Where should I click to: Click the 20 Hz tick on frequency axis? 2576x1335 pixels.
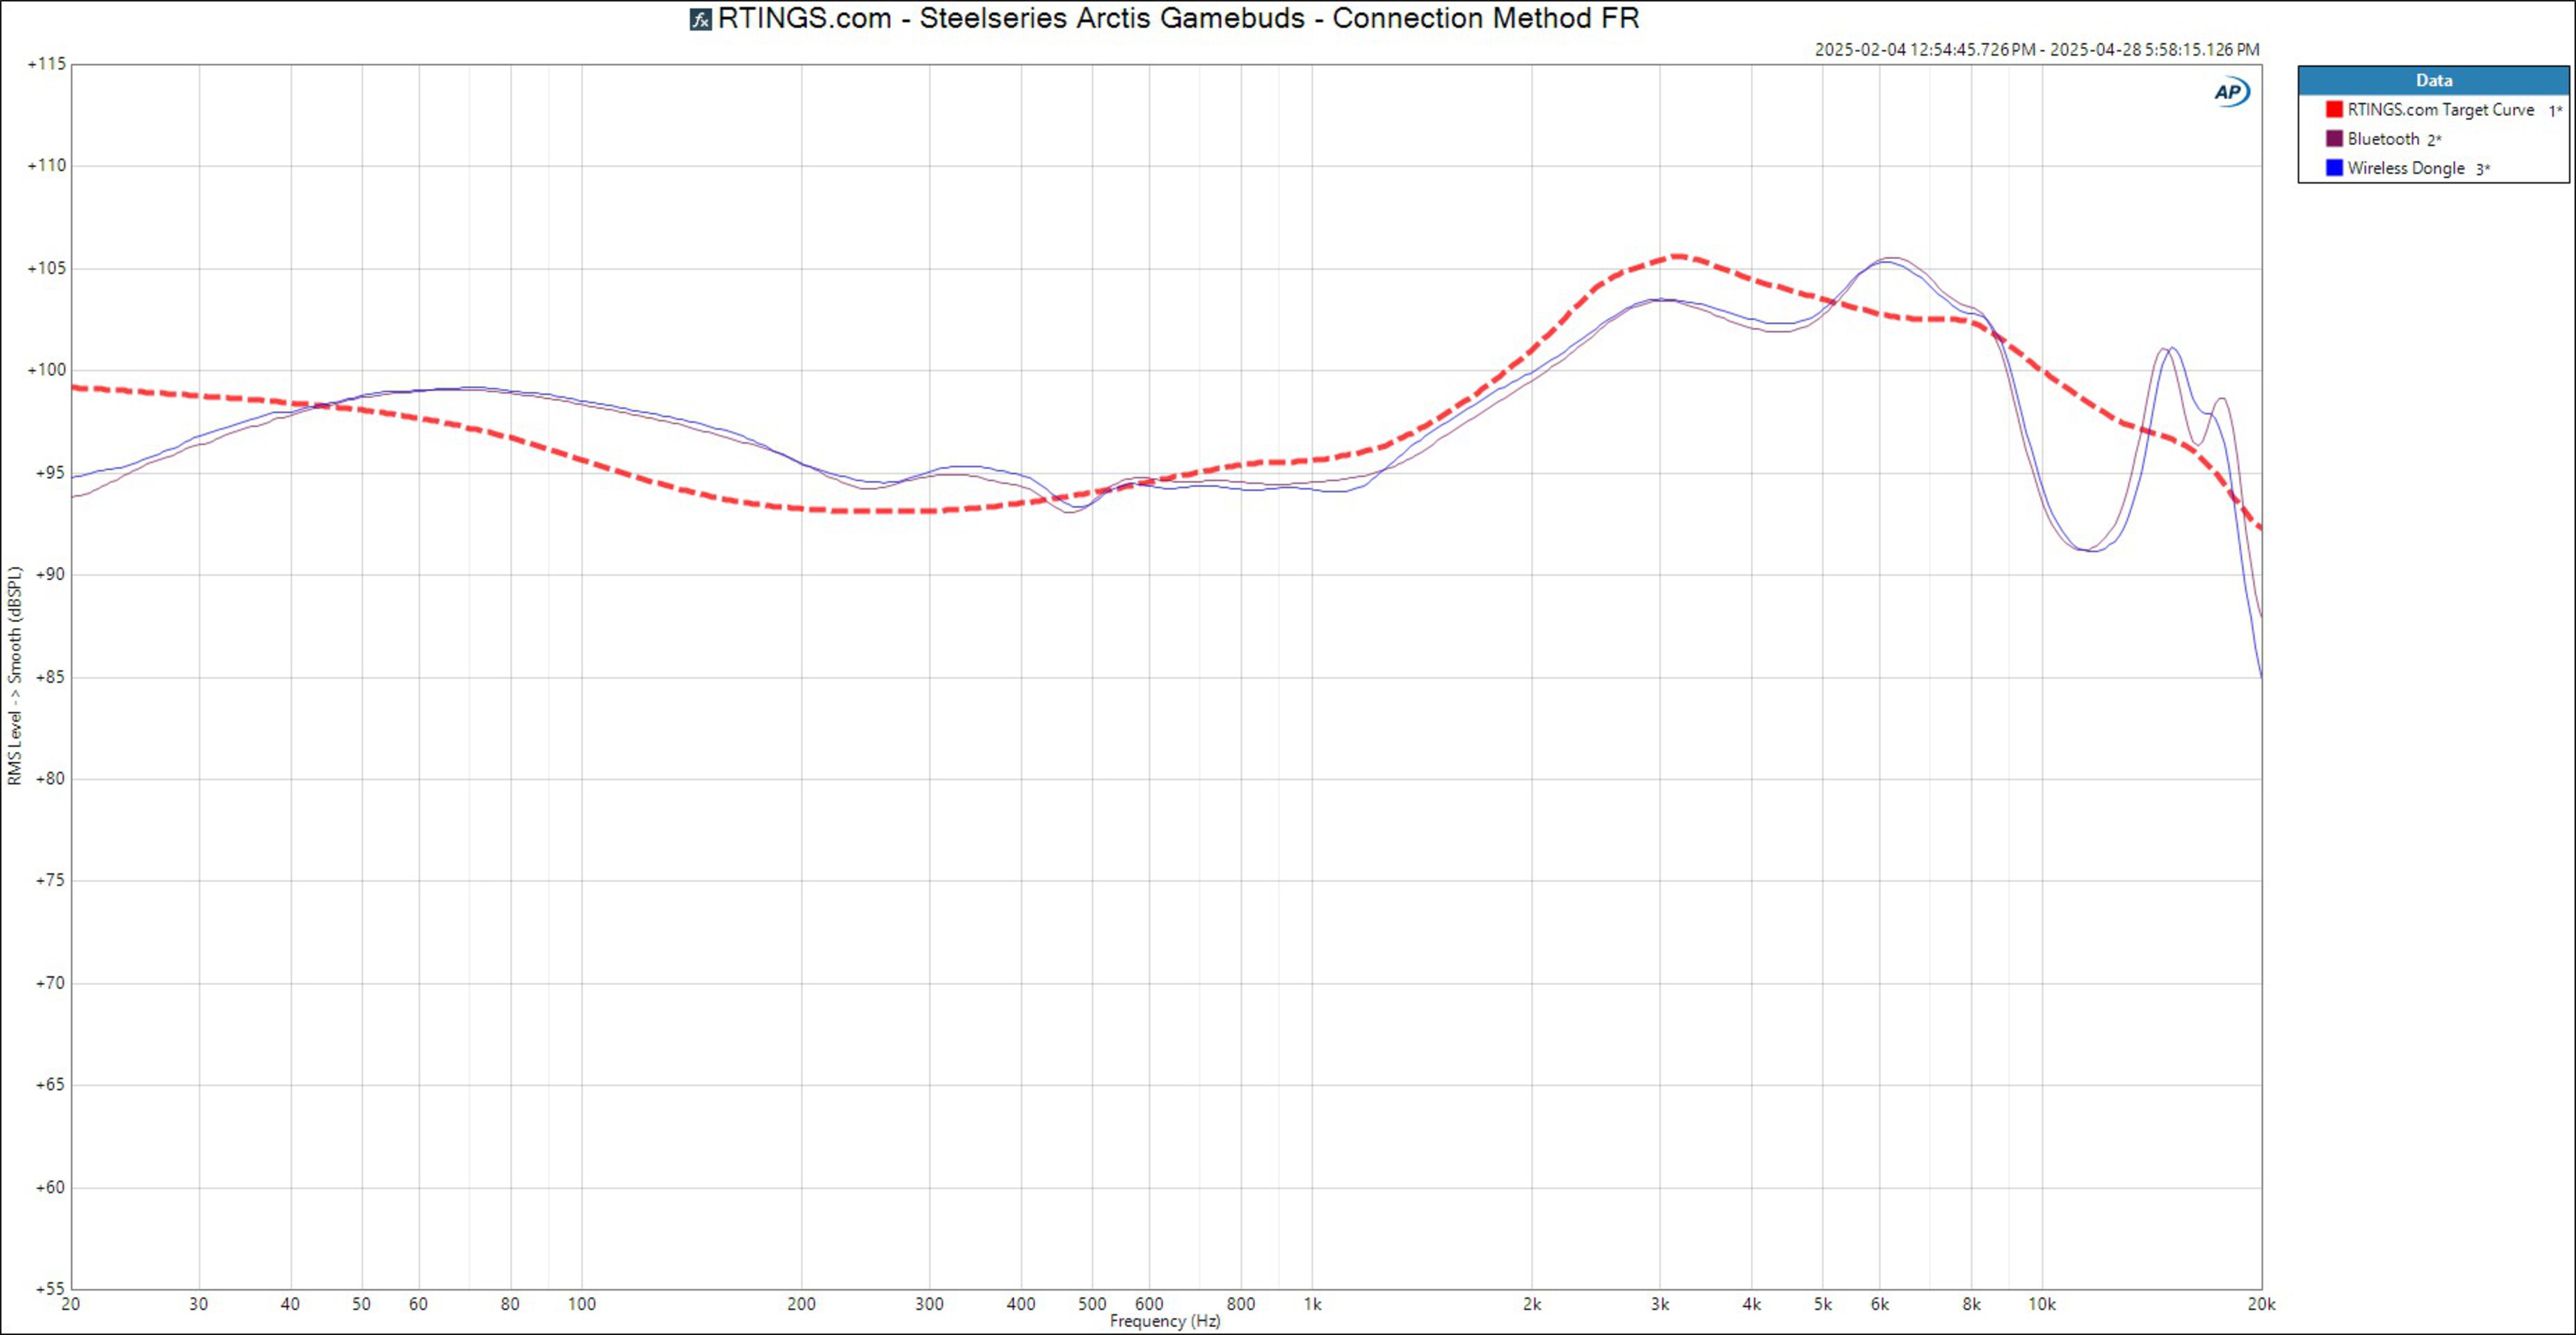click(70, 1304)
